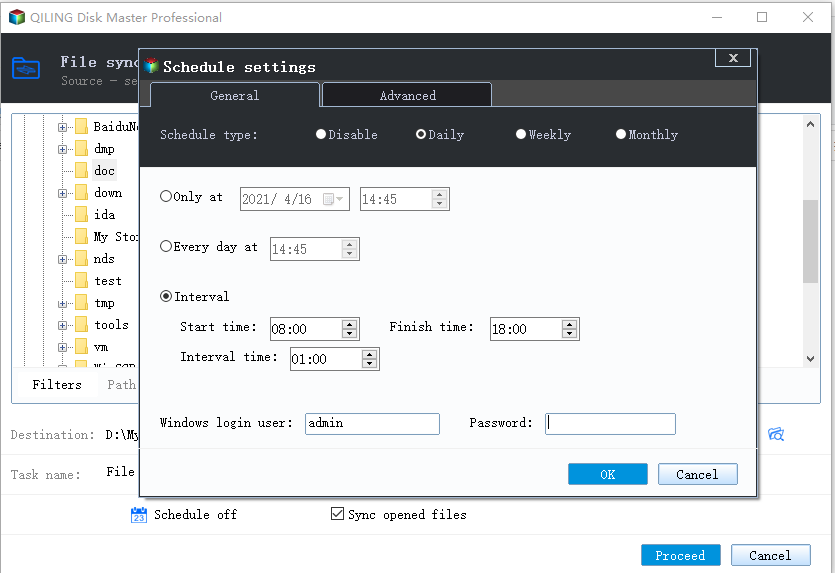Select the test folder in tree

108,281
